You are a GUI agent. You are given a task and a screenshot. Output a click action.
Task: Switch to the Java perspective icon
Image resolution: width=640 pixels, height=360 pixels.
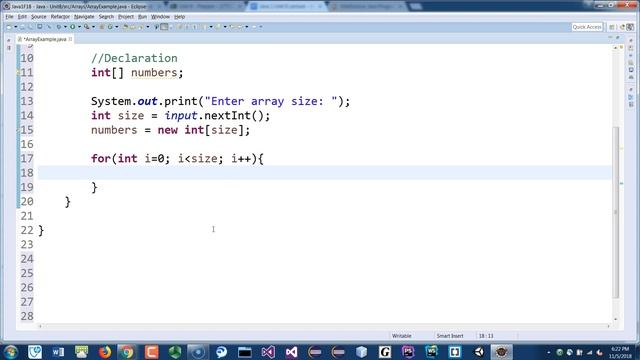(630, 27)
